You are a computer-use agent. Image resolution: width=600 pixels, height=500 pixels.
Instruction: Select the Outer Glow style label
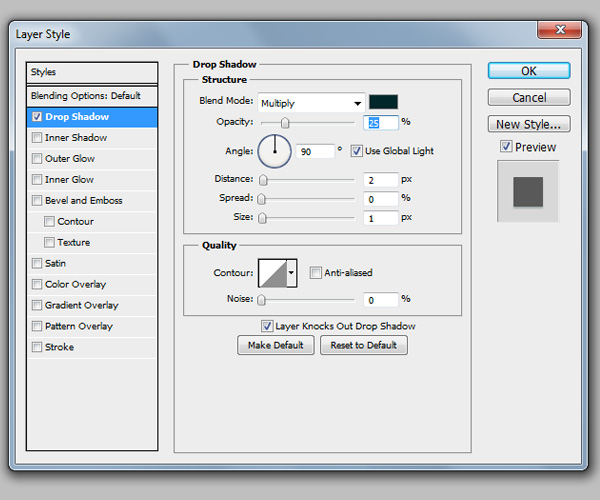[x=70, y=158]
